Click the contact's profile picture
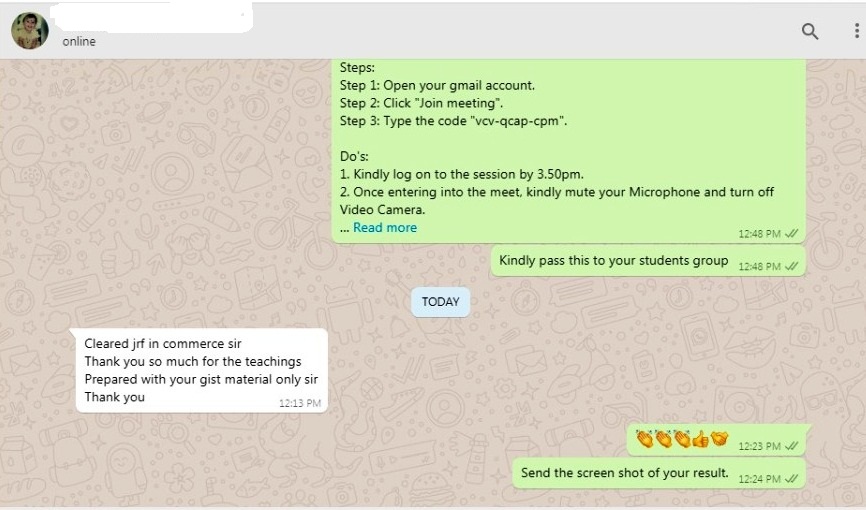866x510 pixels. (x=30, y=31)
